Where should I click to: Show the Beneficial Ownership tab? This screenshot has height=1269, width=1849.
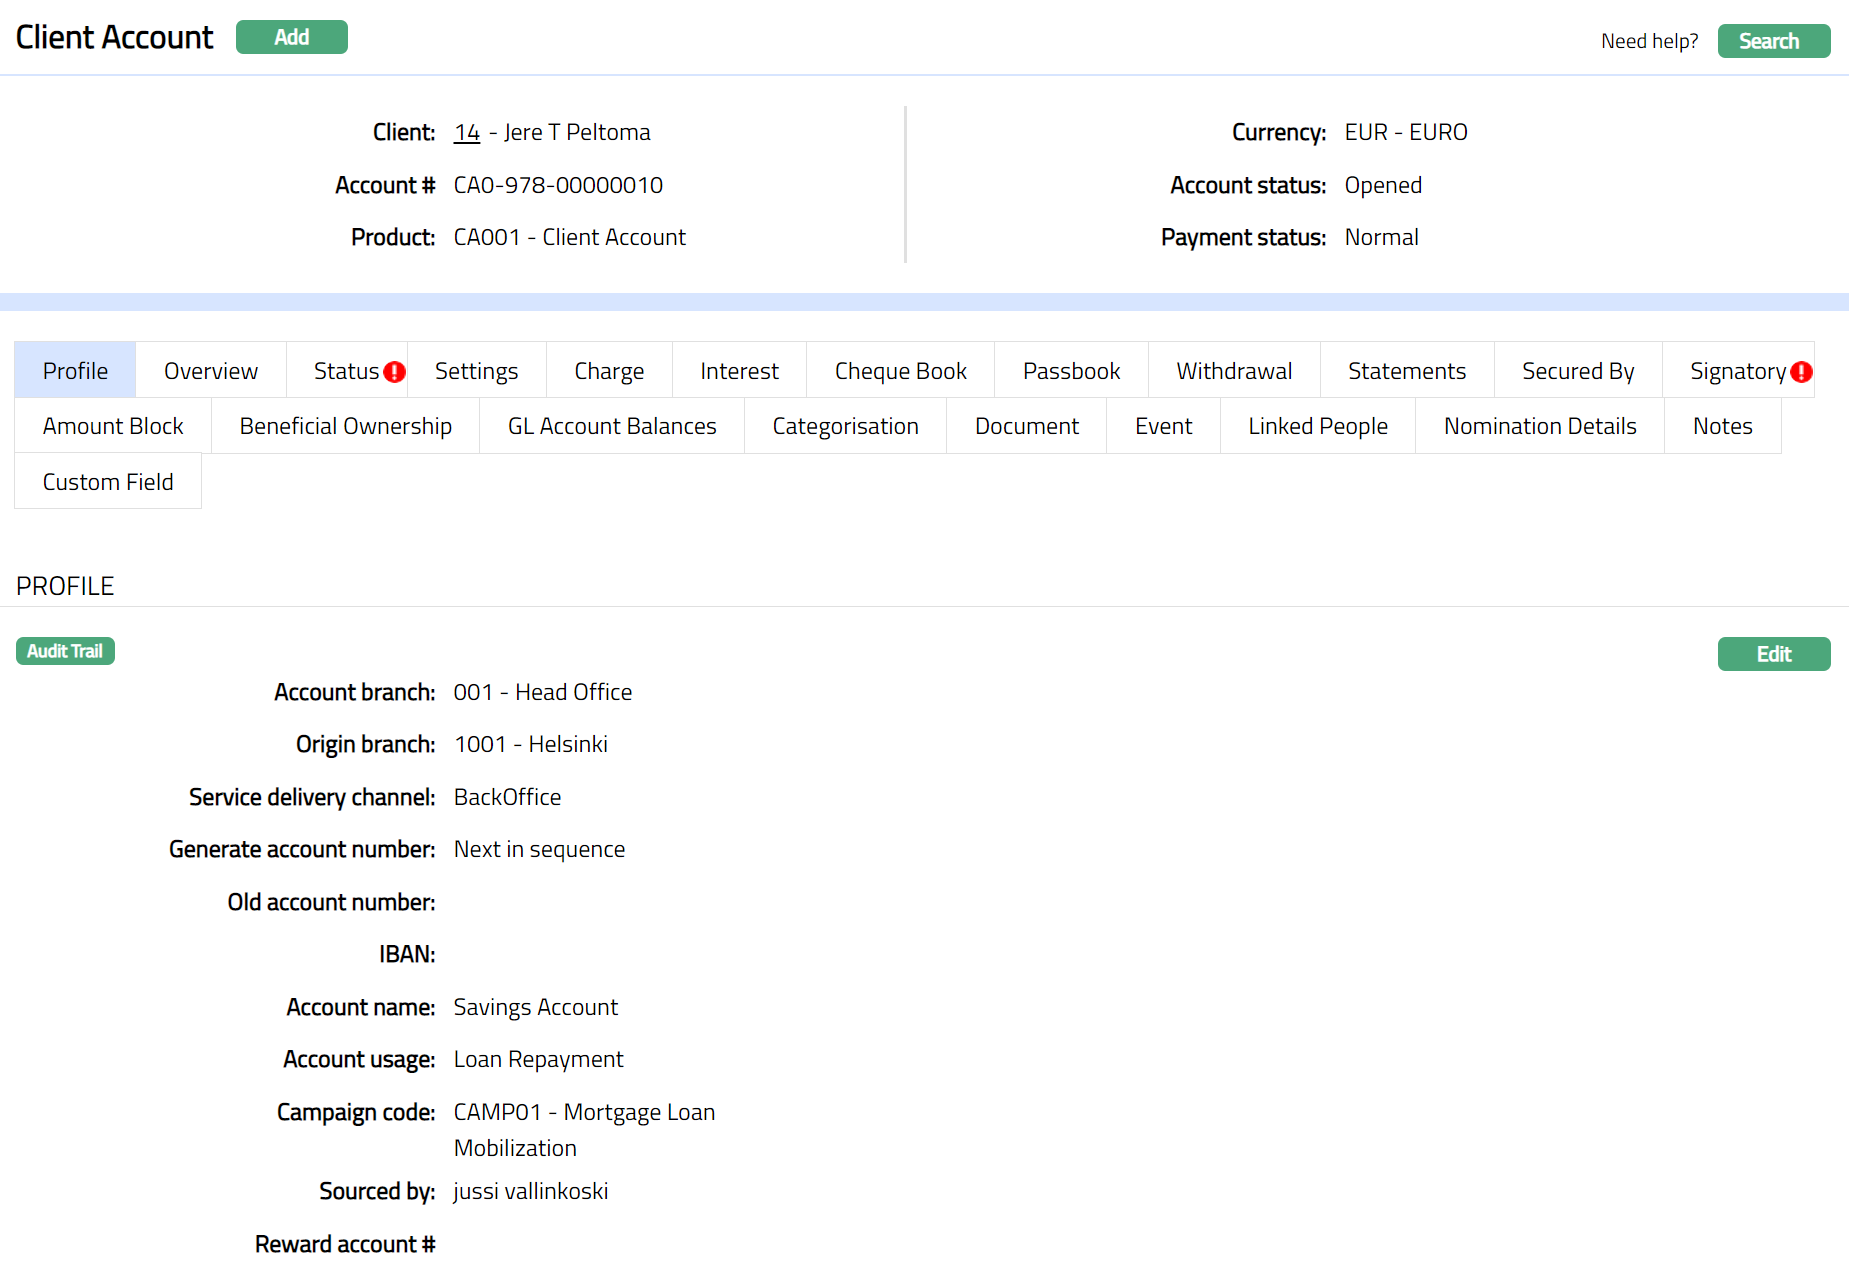(345, 426)
